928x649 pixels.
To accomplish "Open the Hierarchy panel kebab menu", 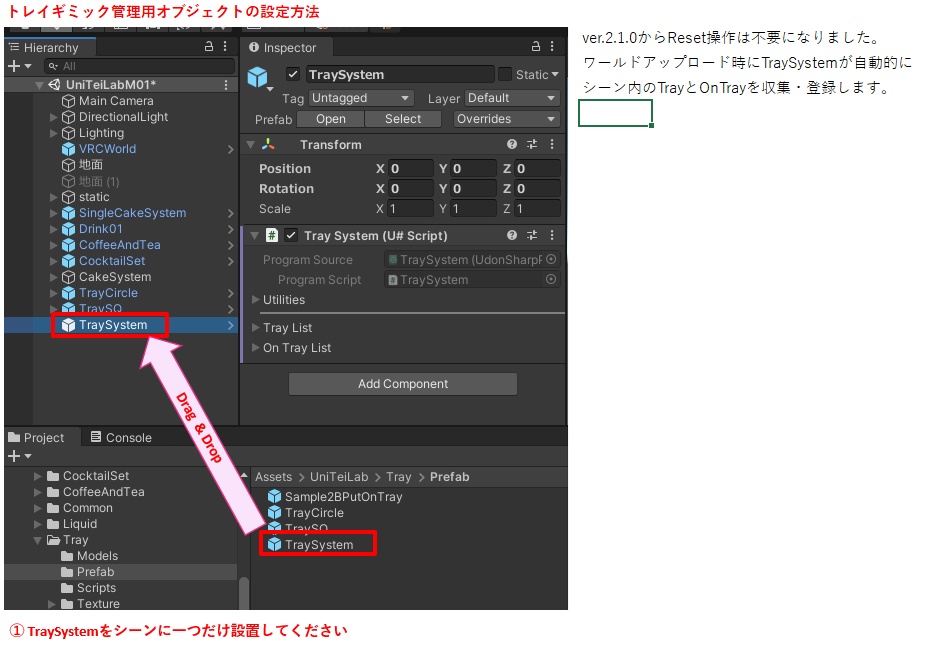I will [x=225, y=46].
